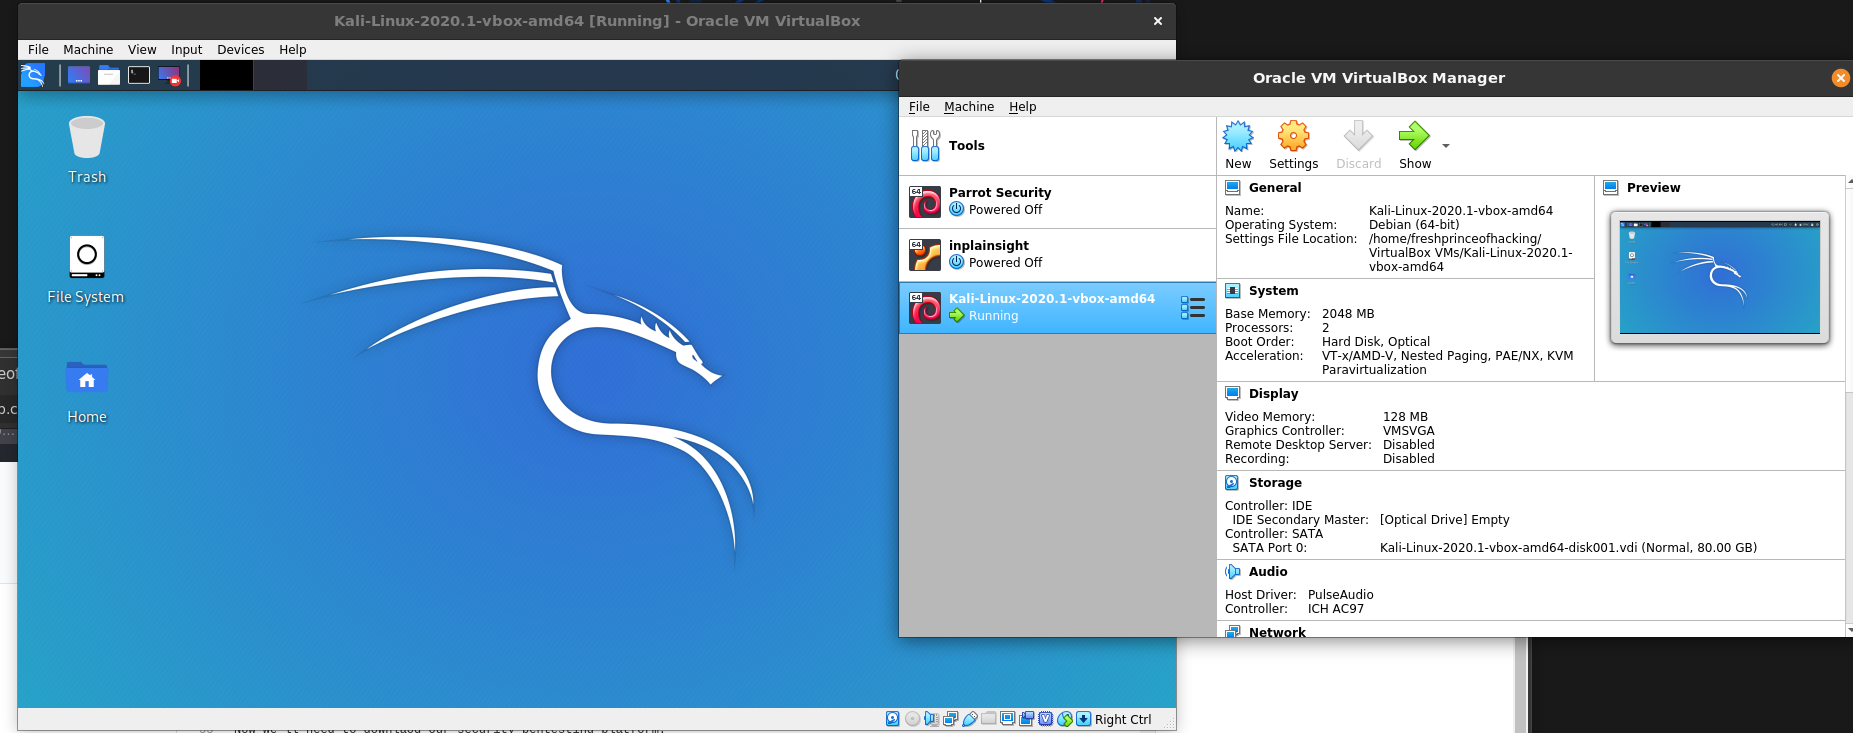Click the Kali desktop preview thumbnail
Image resolution: width=1853 pixels, height=733 pixels.
tap(1720, 277)
